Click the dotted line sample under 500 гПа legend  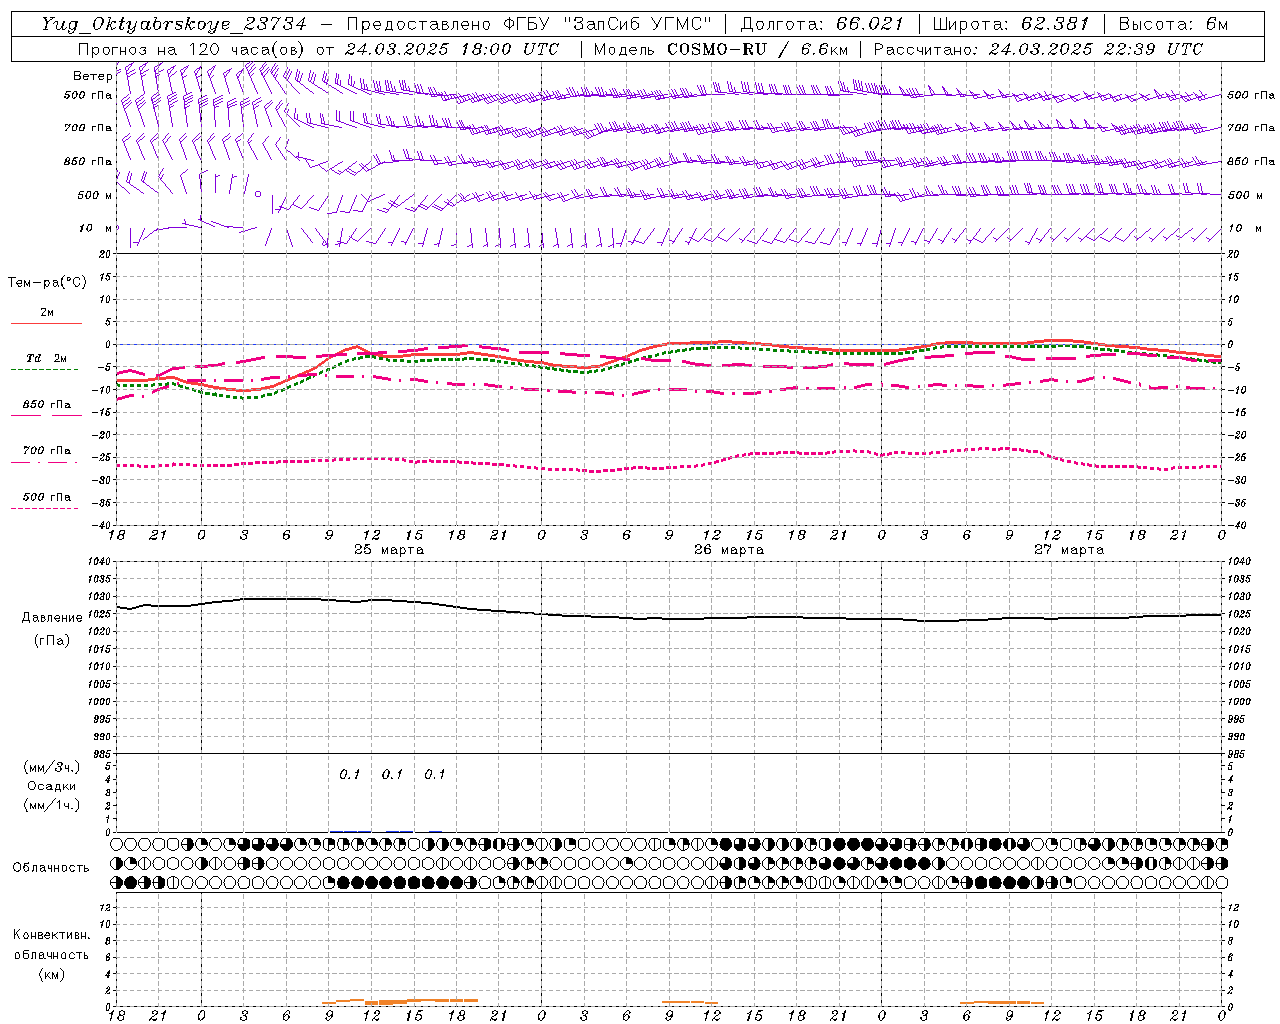tap(44, 508)
